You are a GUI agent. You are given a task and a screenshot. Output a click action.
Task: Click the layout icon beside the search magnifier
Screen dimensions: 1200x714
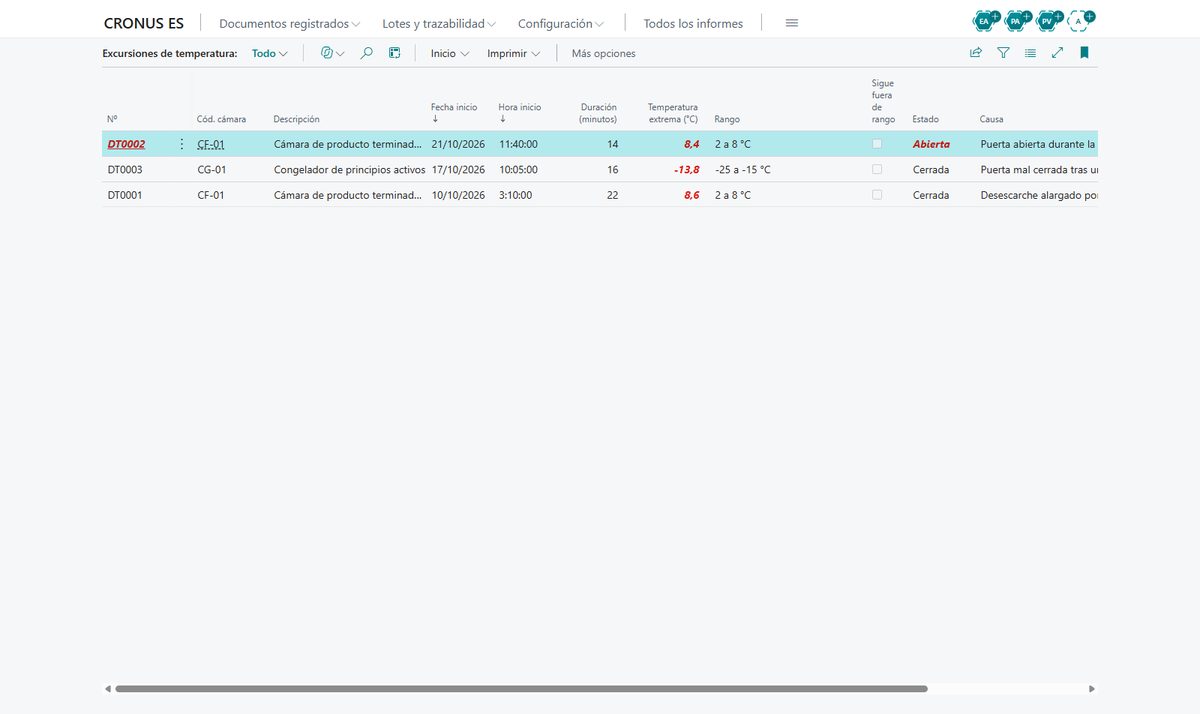click(x=395, y=53)
